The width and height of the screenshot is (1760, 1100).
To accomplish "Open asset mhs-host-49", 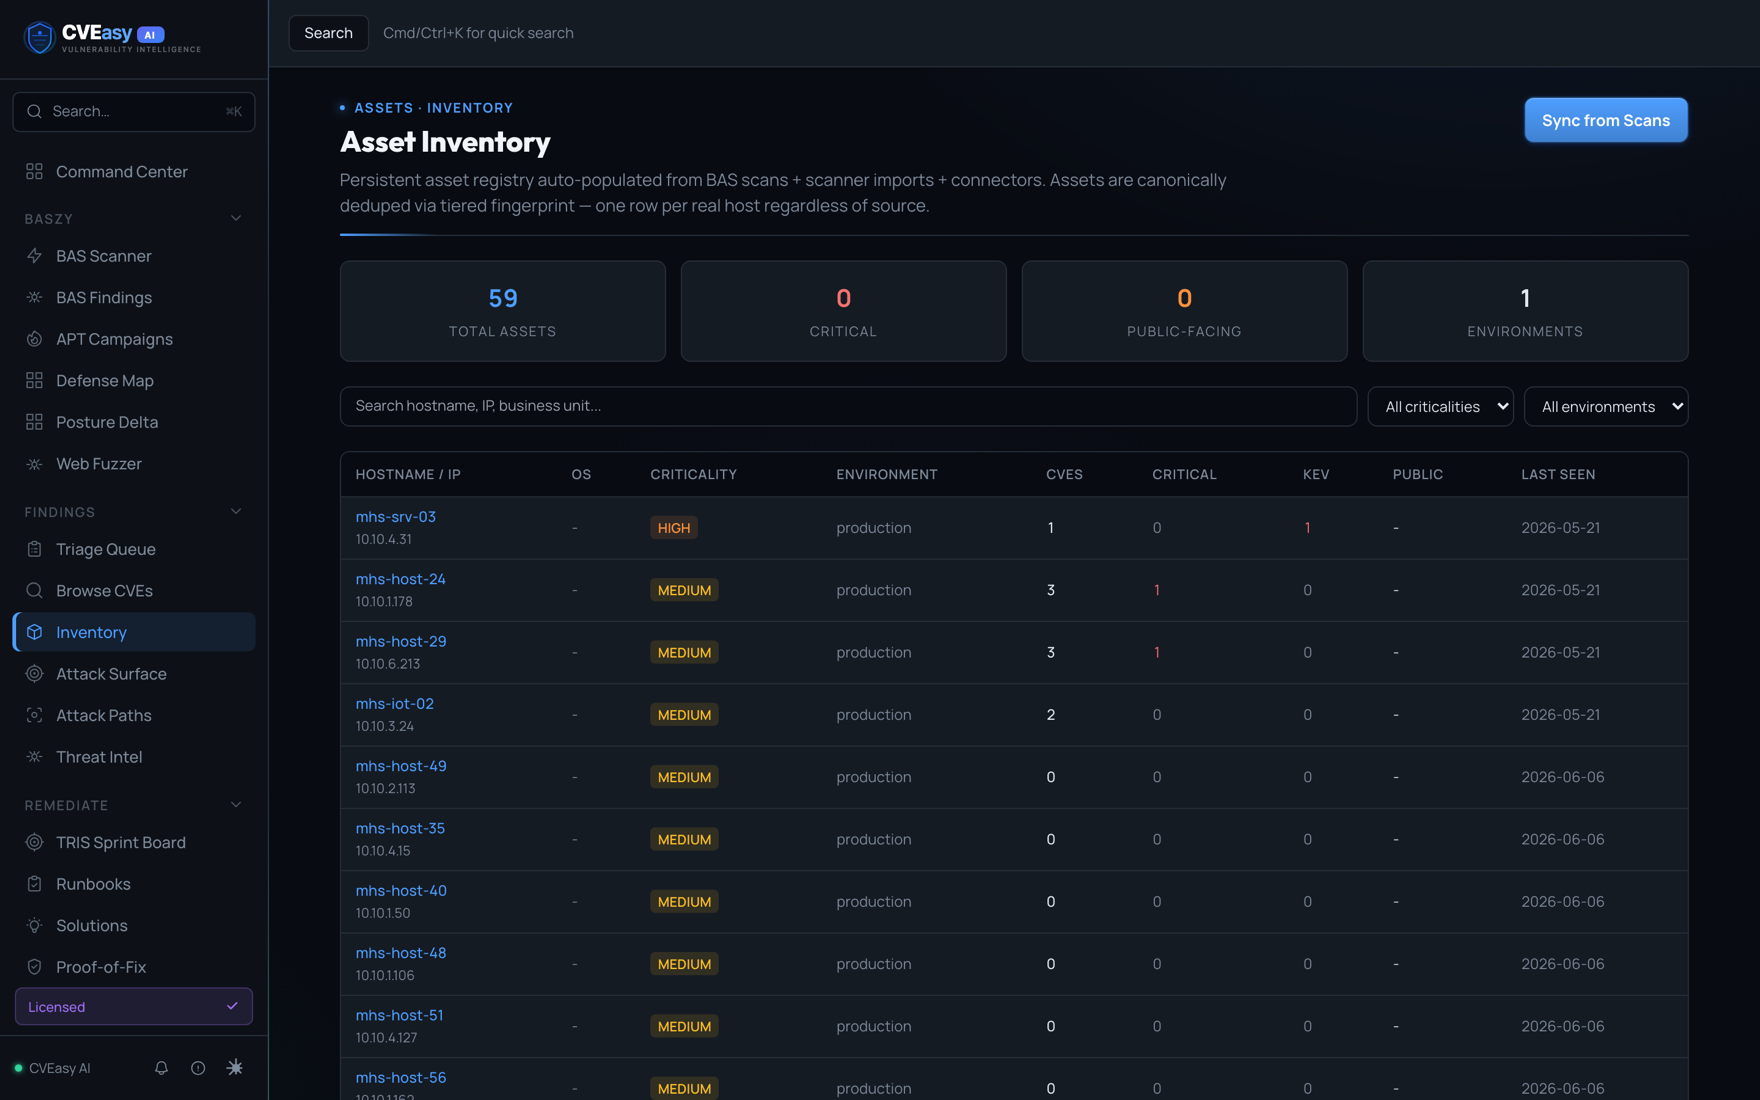I will 401,766.
